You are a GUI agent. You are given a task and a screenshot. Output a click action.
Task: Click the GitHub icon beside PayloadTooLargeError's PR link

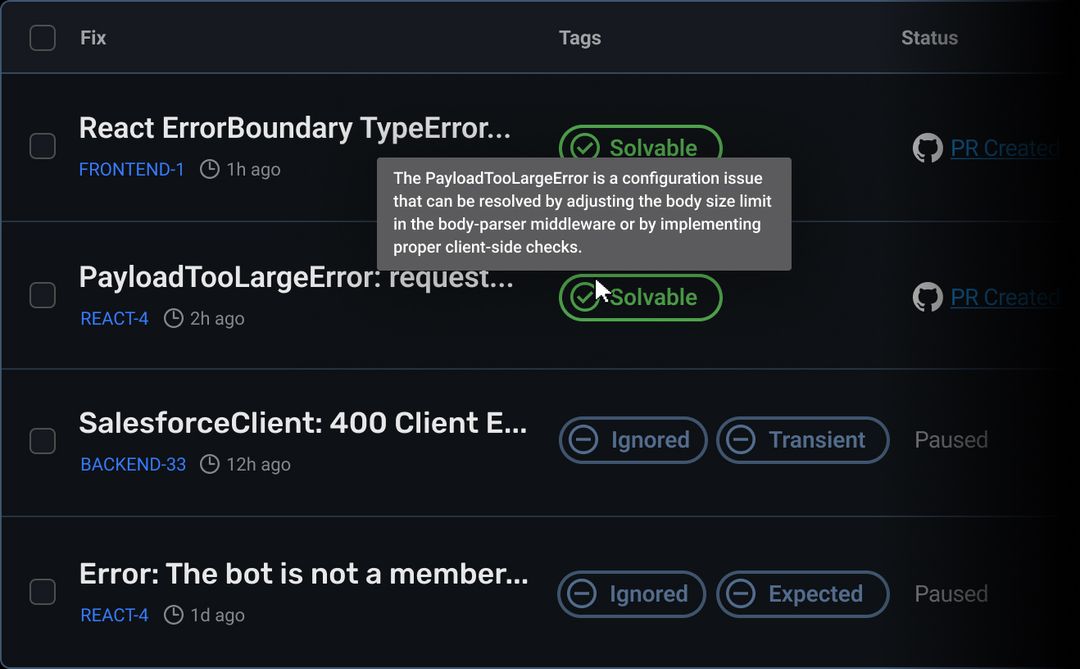(928, 297)
